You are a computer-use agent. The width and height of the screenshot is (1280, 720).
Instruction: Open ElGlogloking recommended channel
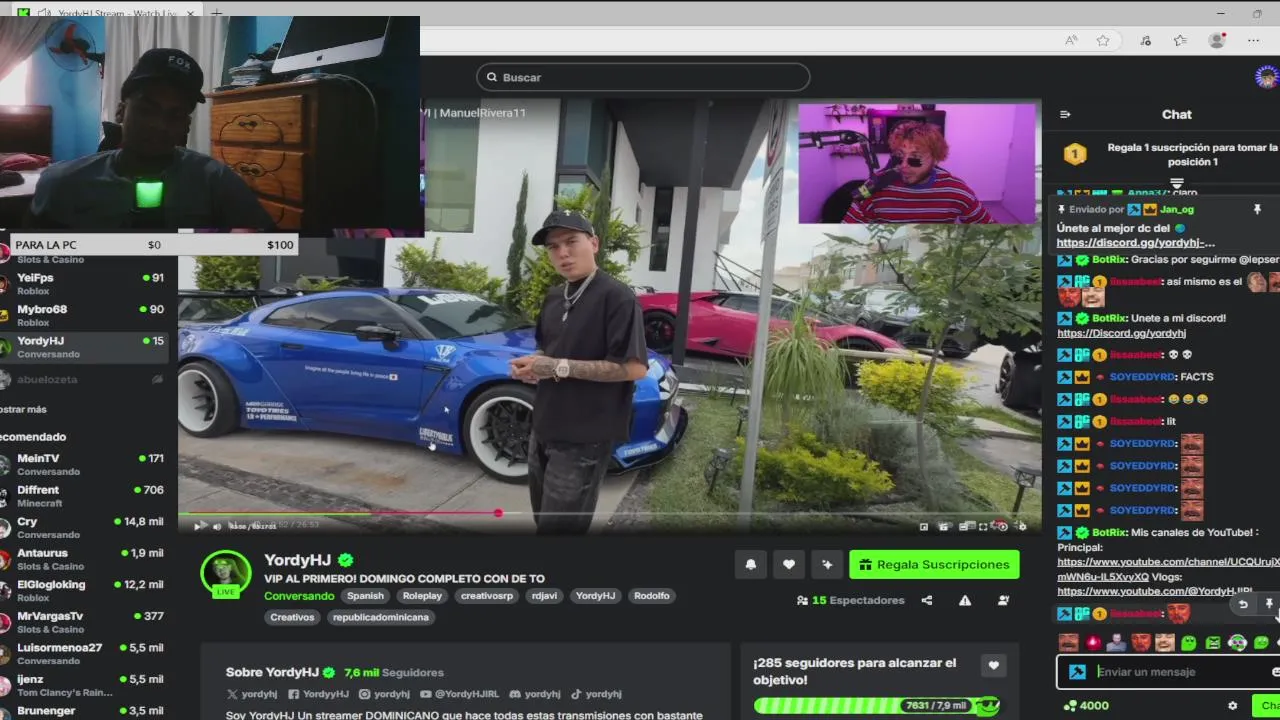click(x=82, y=591)
